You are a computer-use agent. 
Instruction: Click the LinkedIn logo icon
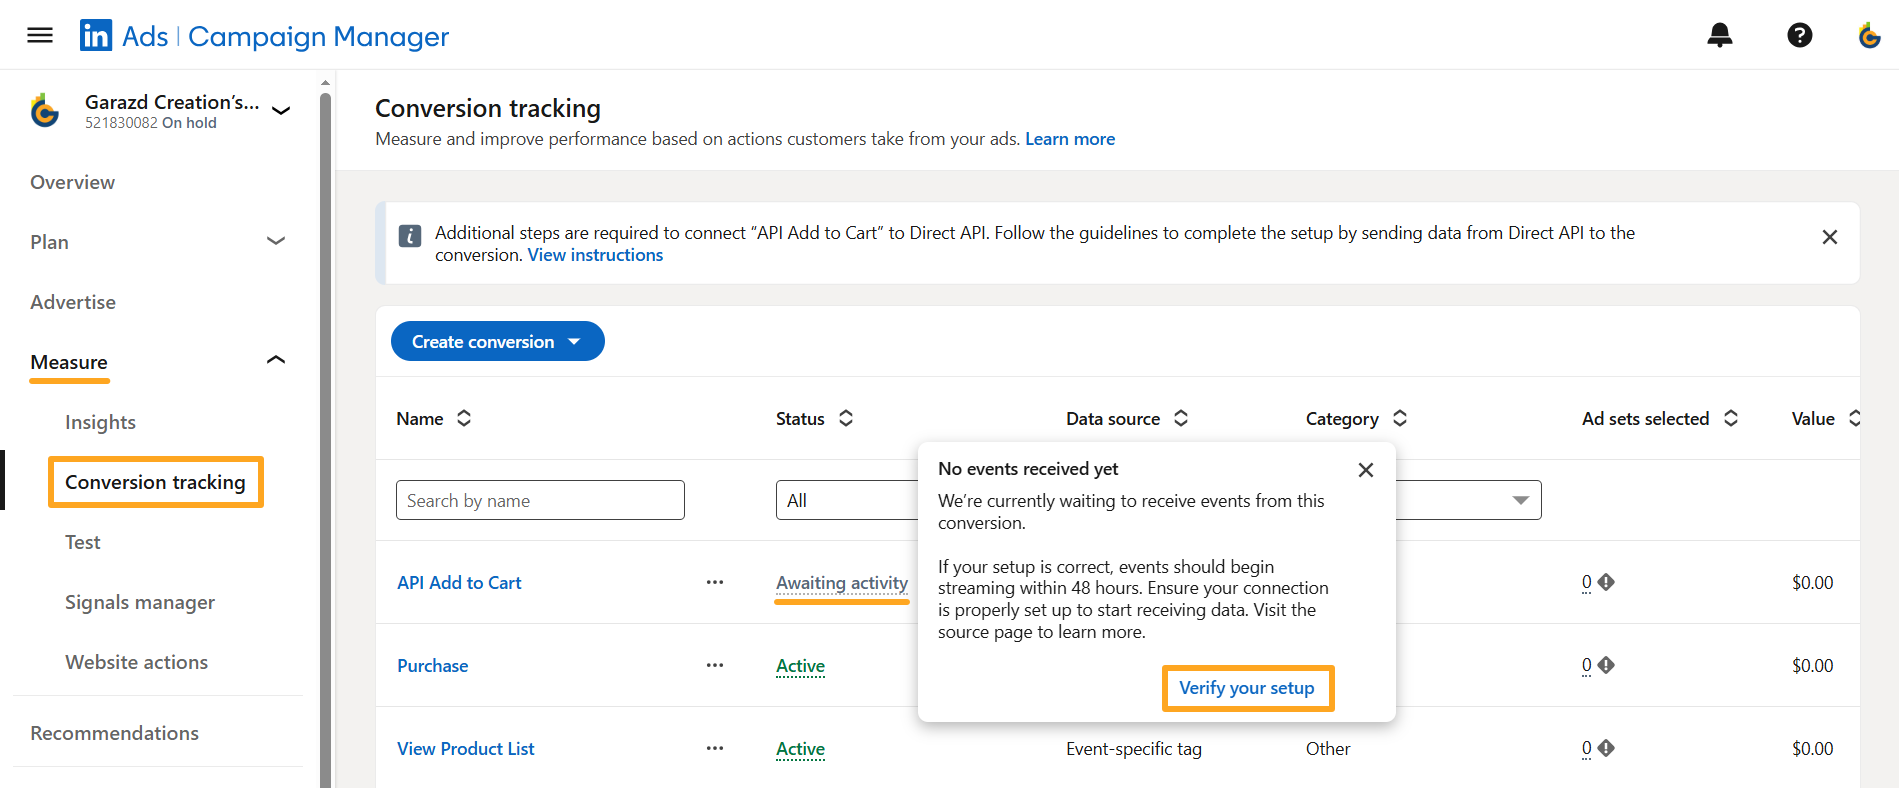(96, 36)
